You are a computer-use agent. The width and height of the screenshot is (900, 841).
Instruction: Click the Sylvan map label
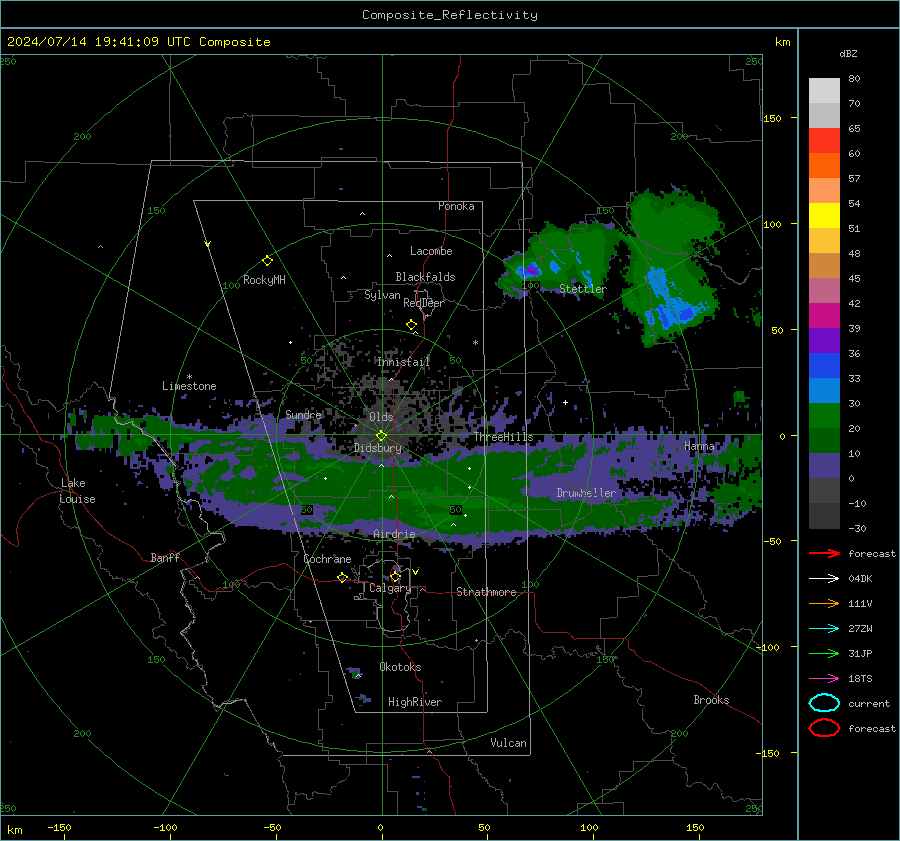382,295
